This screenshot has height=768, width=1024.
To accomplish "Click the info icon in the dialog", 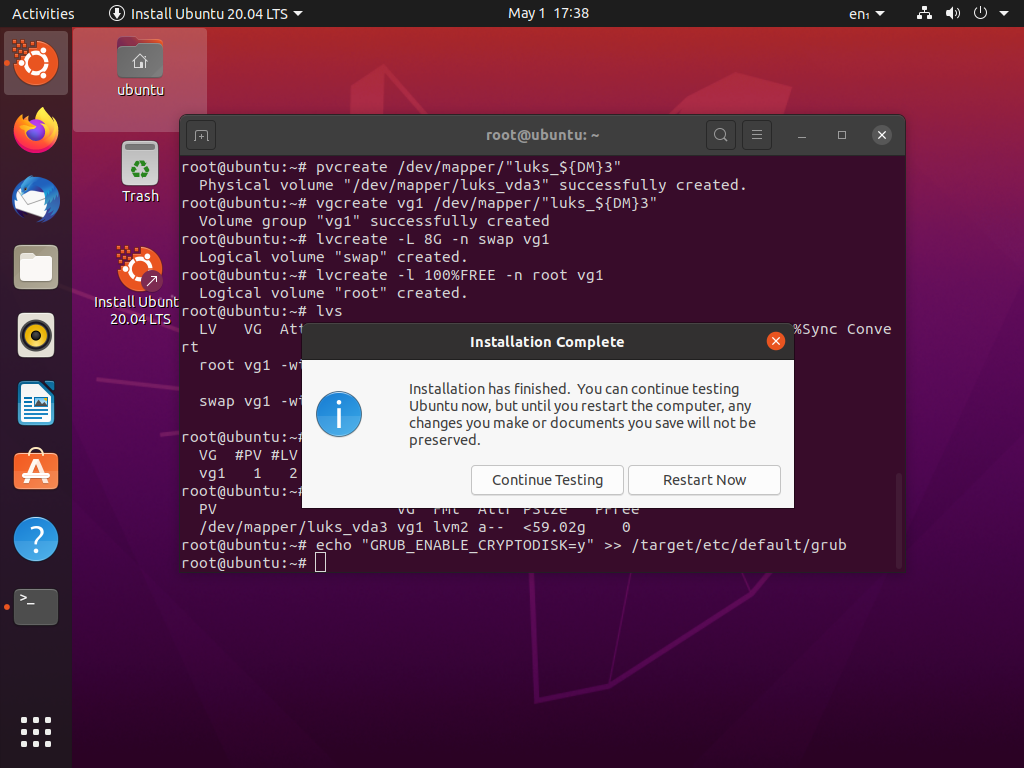I will (339, 414).
